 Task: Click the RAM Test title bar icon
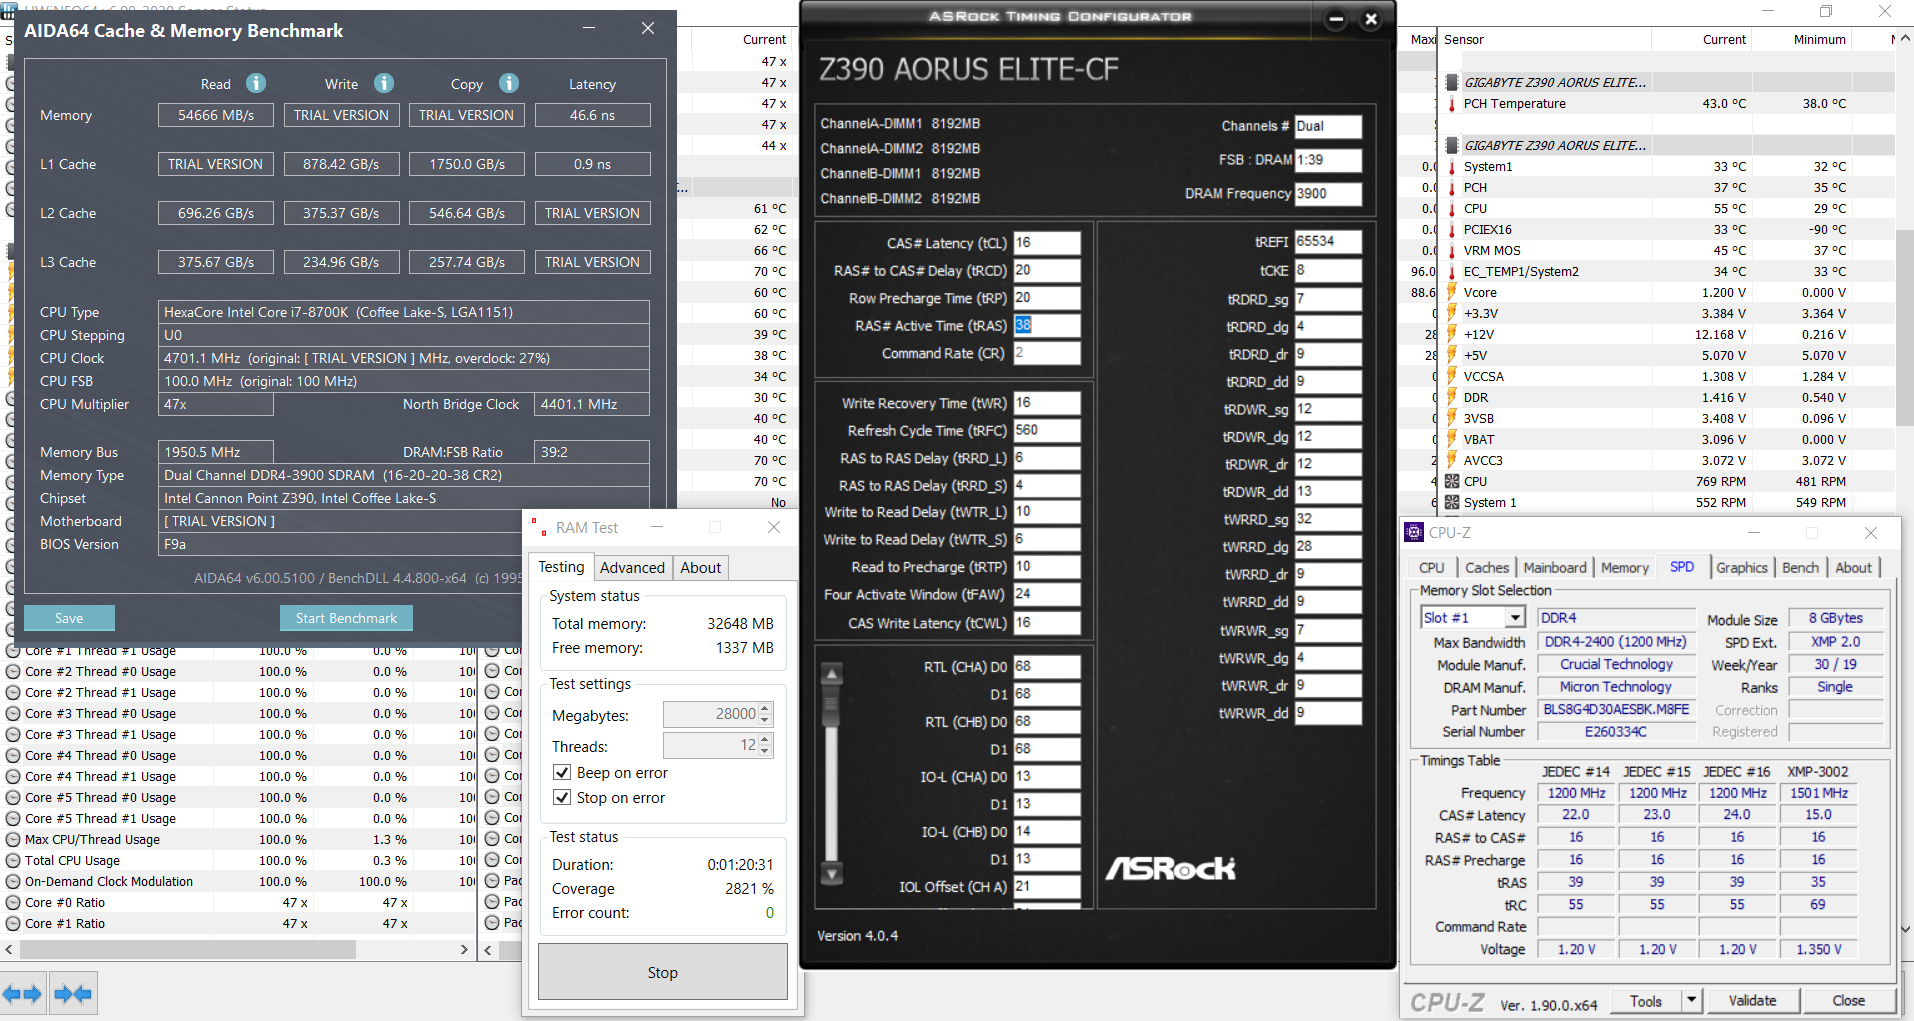tap(539, 527)
